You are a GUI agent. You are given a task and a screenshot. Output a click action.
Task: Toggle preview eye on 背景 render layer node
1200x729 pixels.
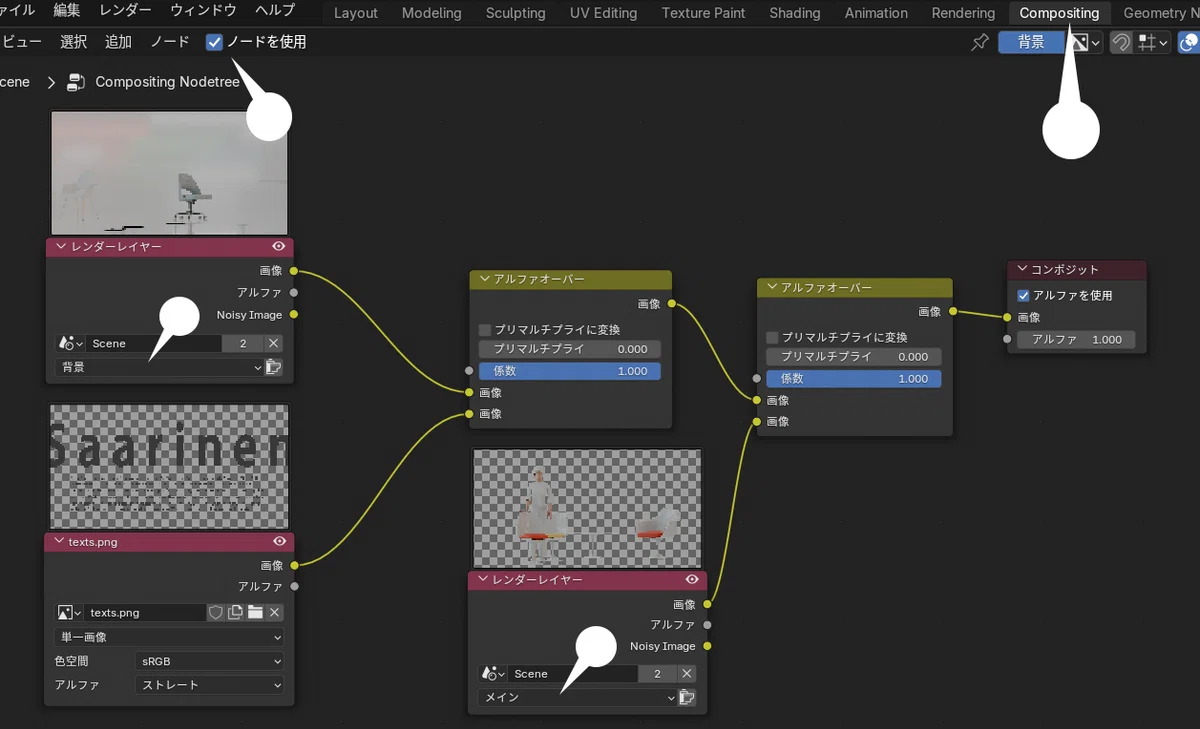click(278, 246)
